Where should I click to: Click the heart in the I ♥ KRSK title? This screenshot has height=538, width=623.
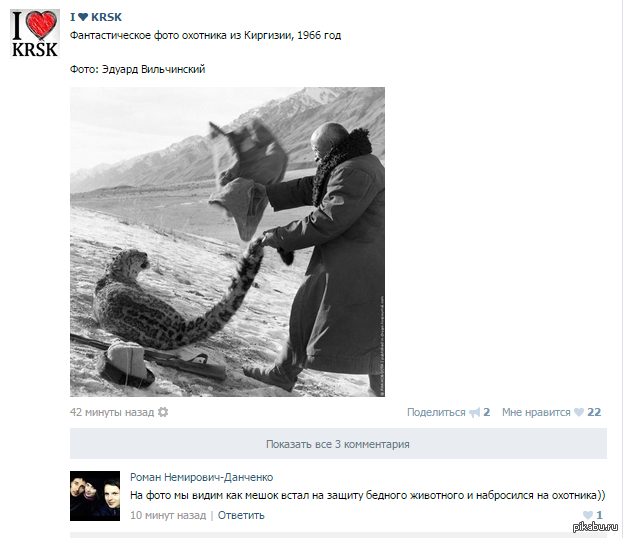click(x=83, y=17)
